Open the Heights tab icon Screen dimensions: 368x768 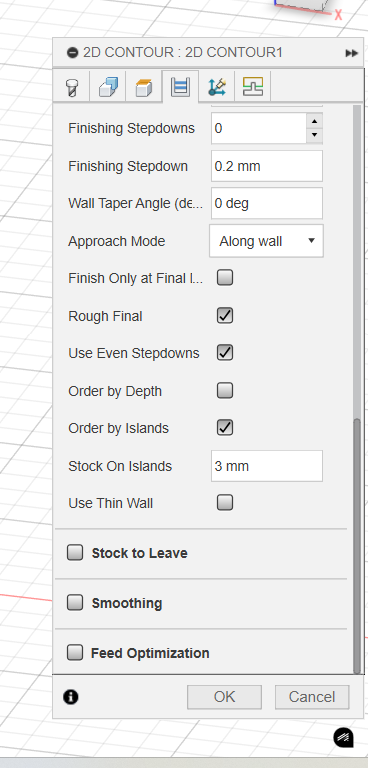tap(144, 88)
